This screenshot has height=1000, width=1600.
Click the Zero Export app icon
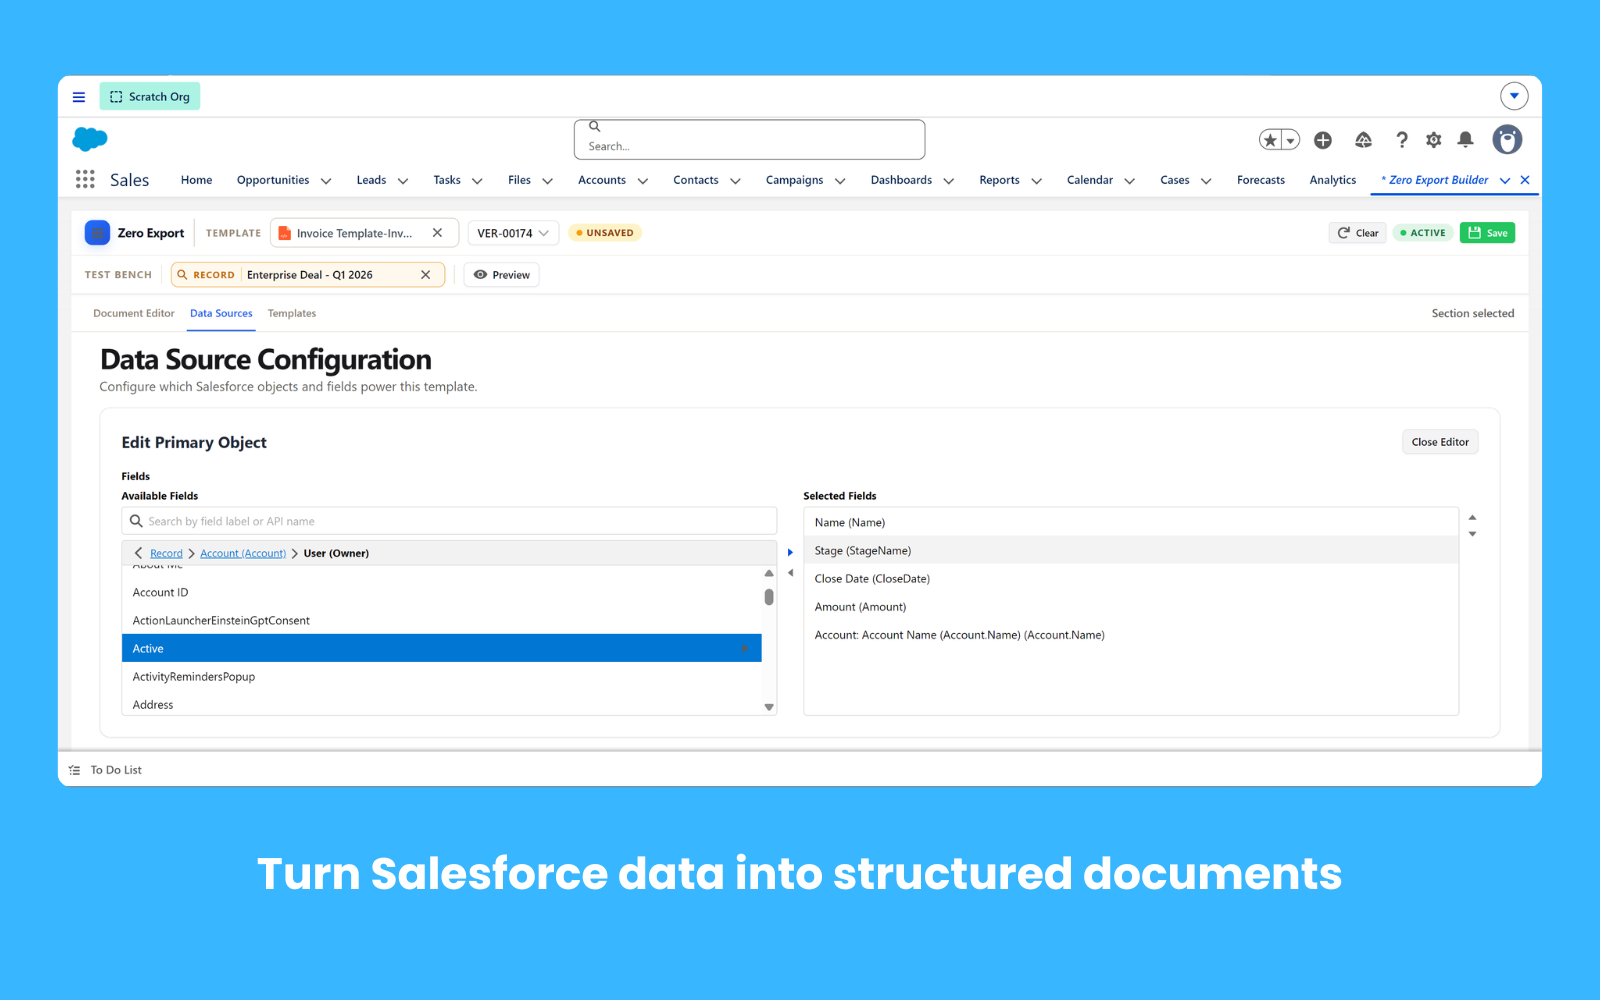(x=97, y=233)
